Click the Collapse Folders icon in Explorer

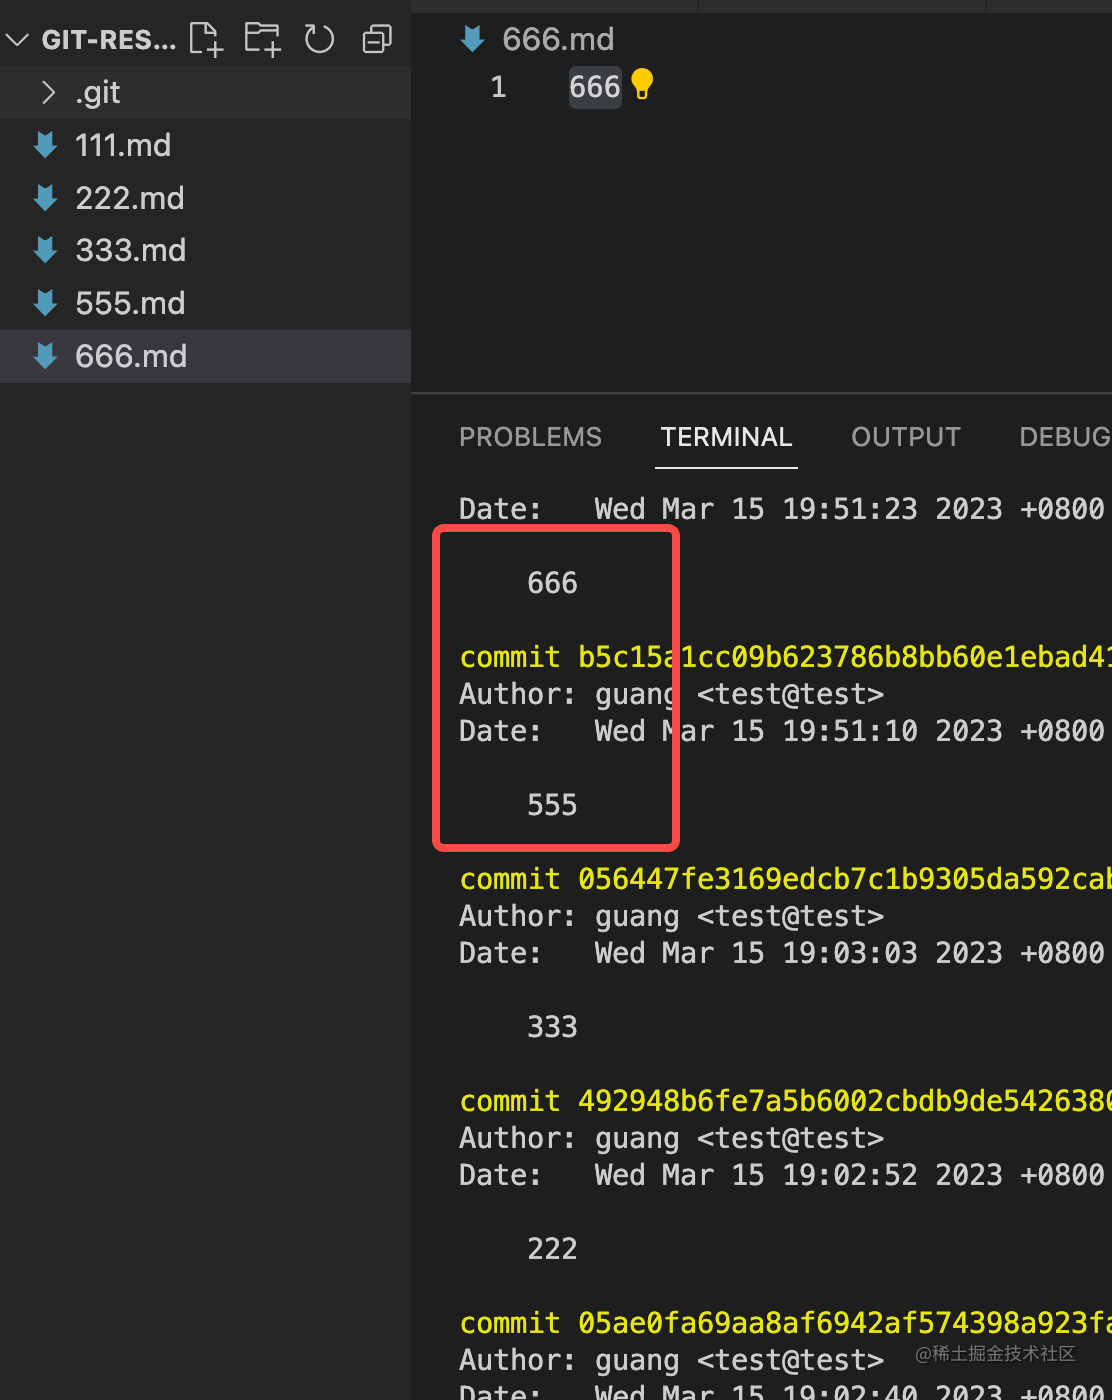click(376, 38)
